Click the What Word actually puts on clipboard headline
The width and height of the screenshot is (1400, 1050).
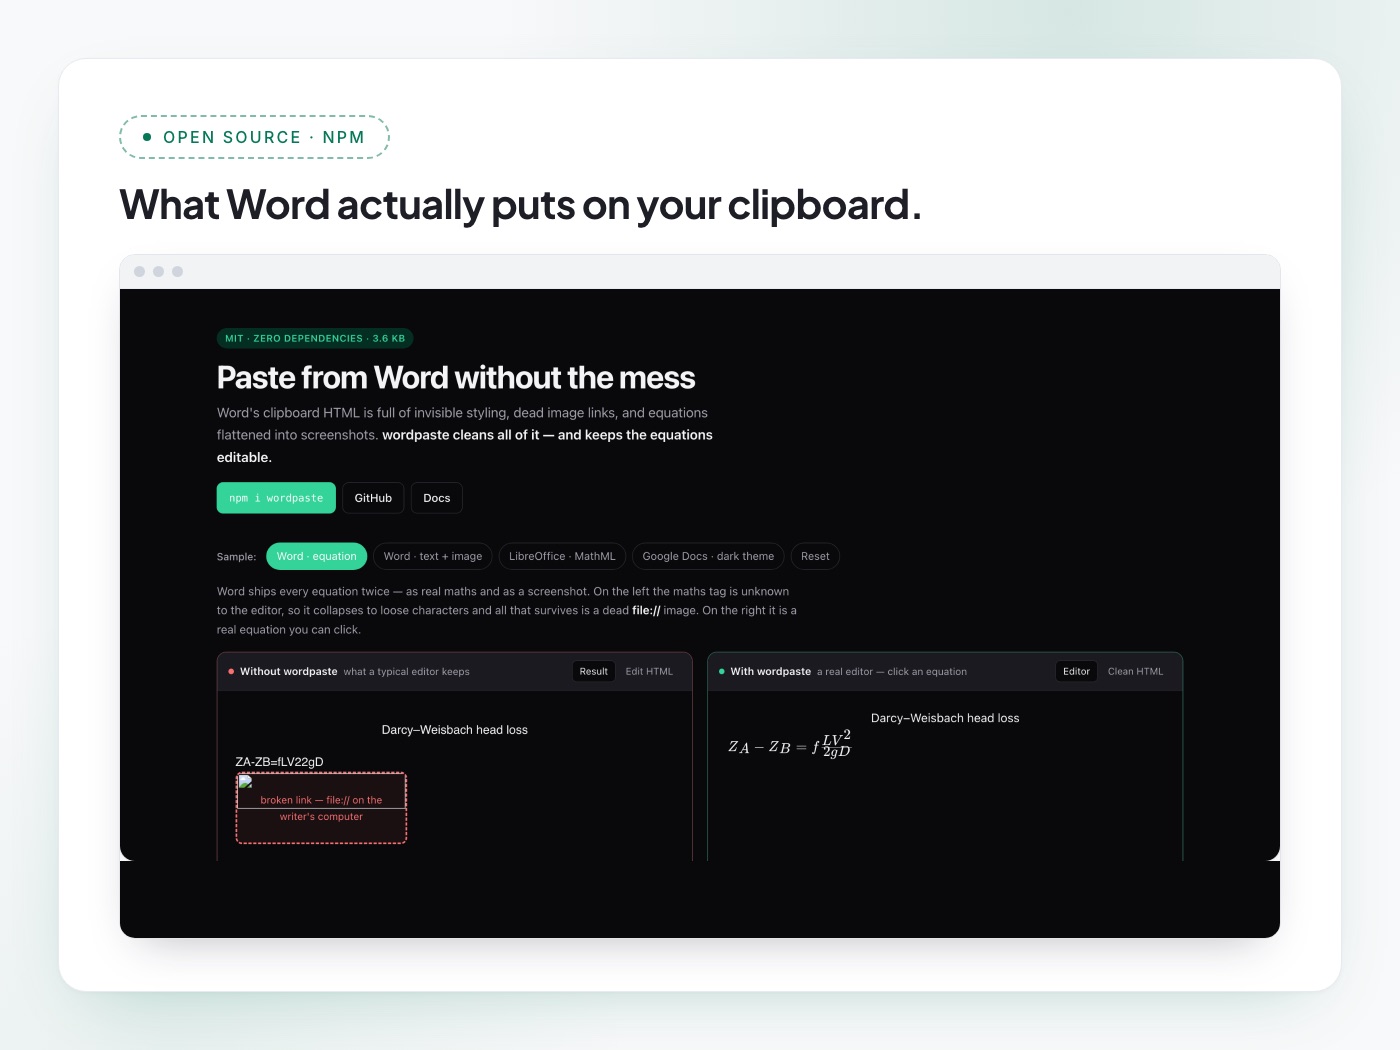520,205
